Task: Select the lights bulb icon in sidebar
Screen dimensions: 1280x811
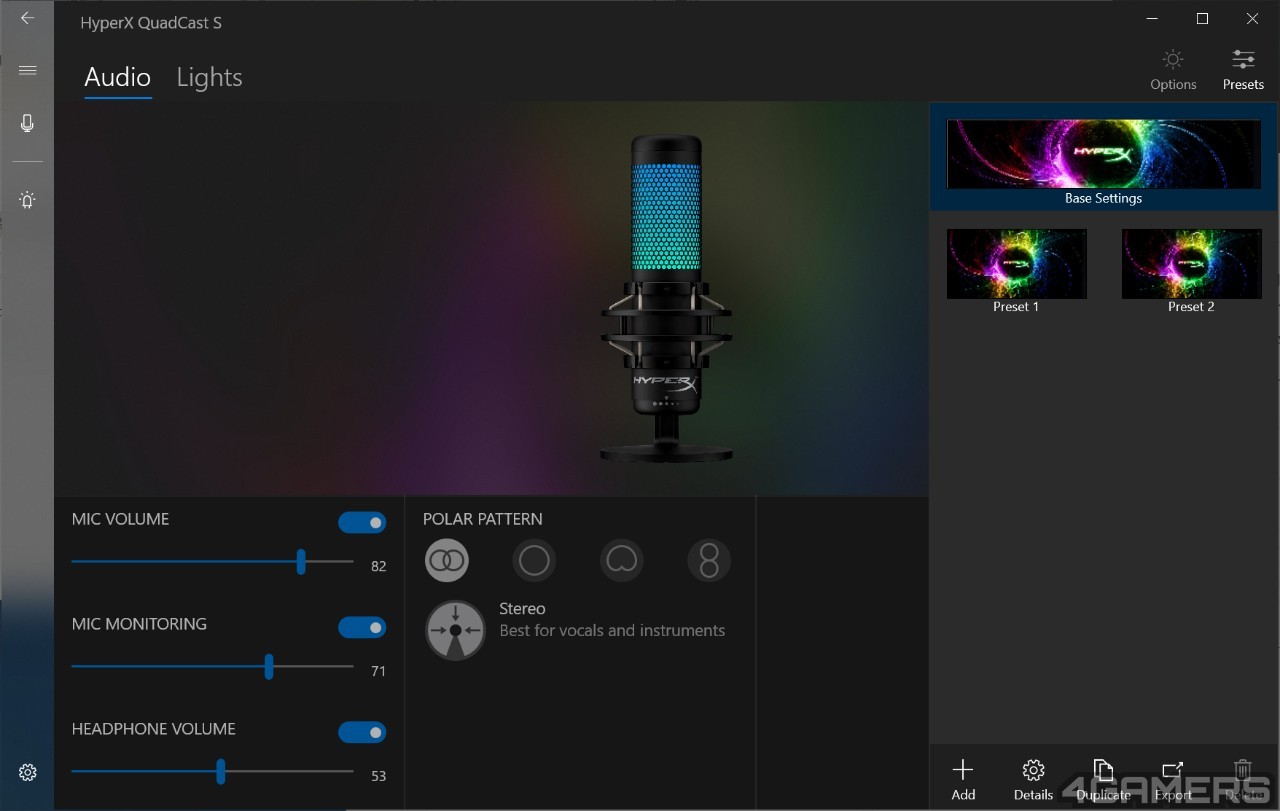Action: [27, 200]
